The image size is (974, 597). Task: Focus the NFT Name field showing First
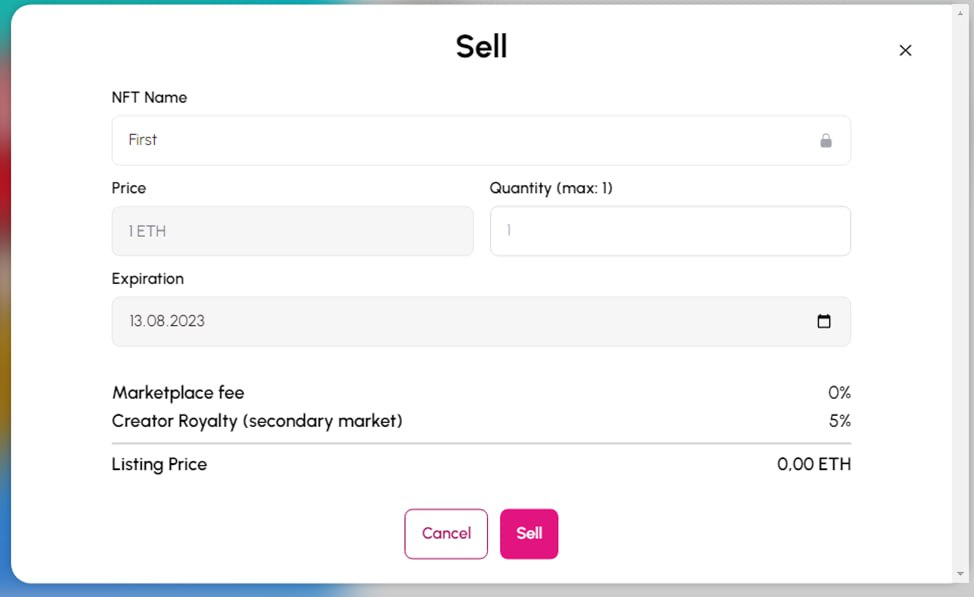(481, 140)
